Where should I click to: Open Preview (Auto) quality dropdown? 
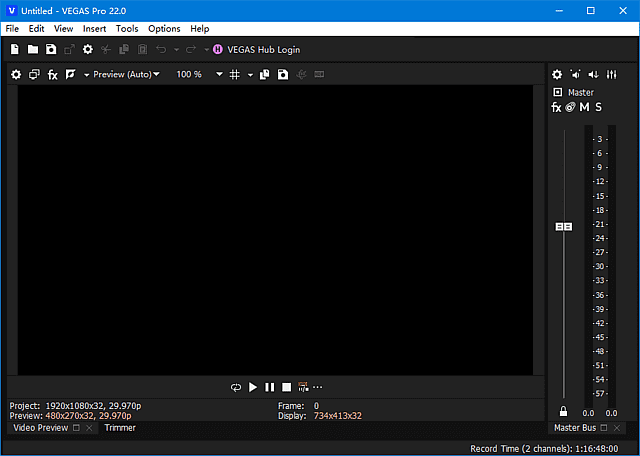pos(126,75)
